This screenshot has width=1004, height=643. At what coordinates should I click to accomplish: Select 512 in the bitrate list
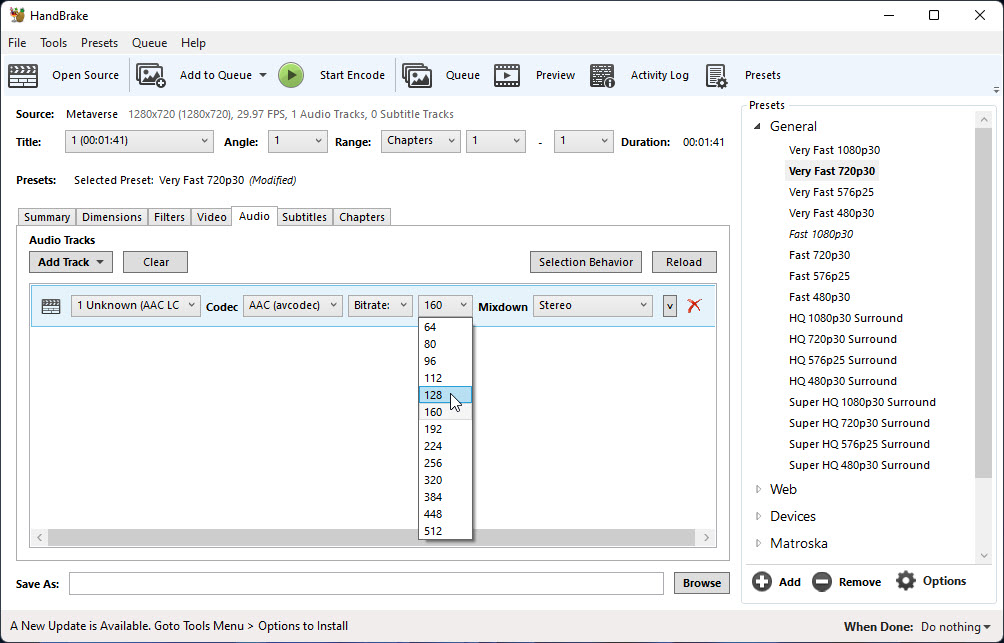[445, 531]
